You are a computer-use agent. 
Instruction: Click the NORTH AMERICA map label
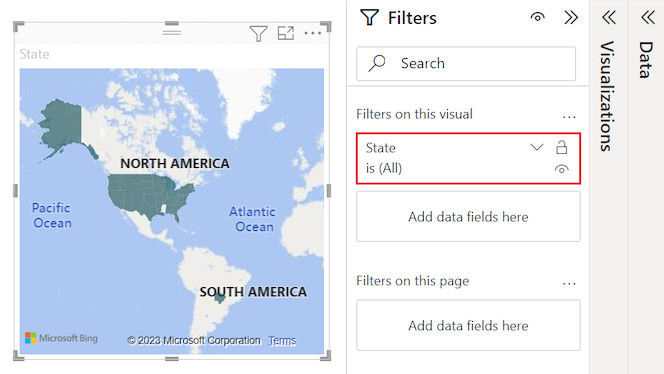pos(175,163)
